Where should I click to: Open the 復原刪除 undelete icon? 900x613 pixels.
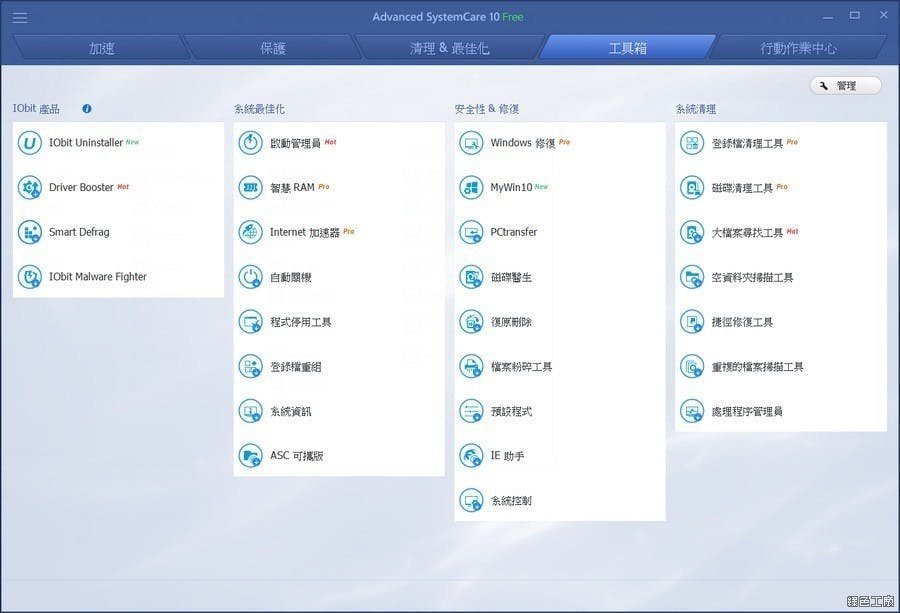pos(471,321)
